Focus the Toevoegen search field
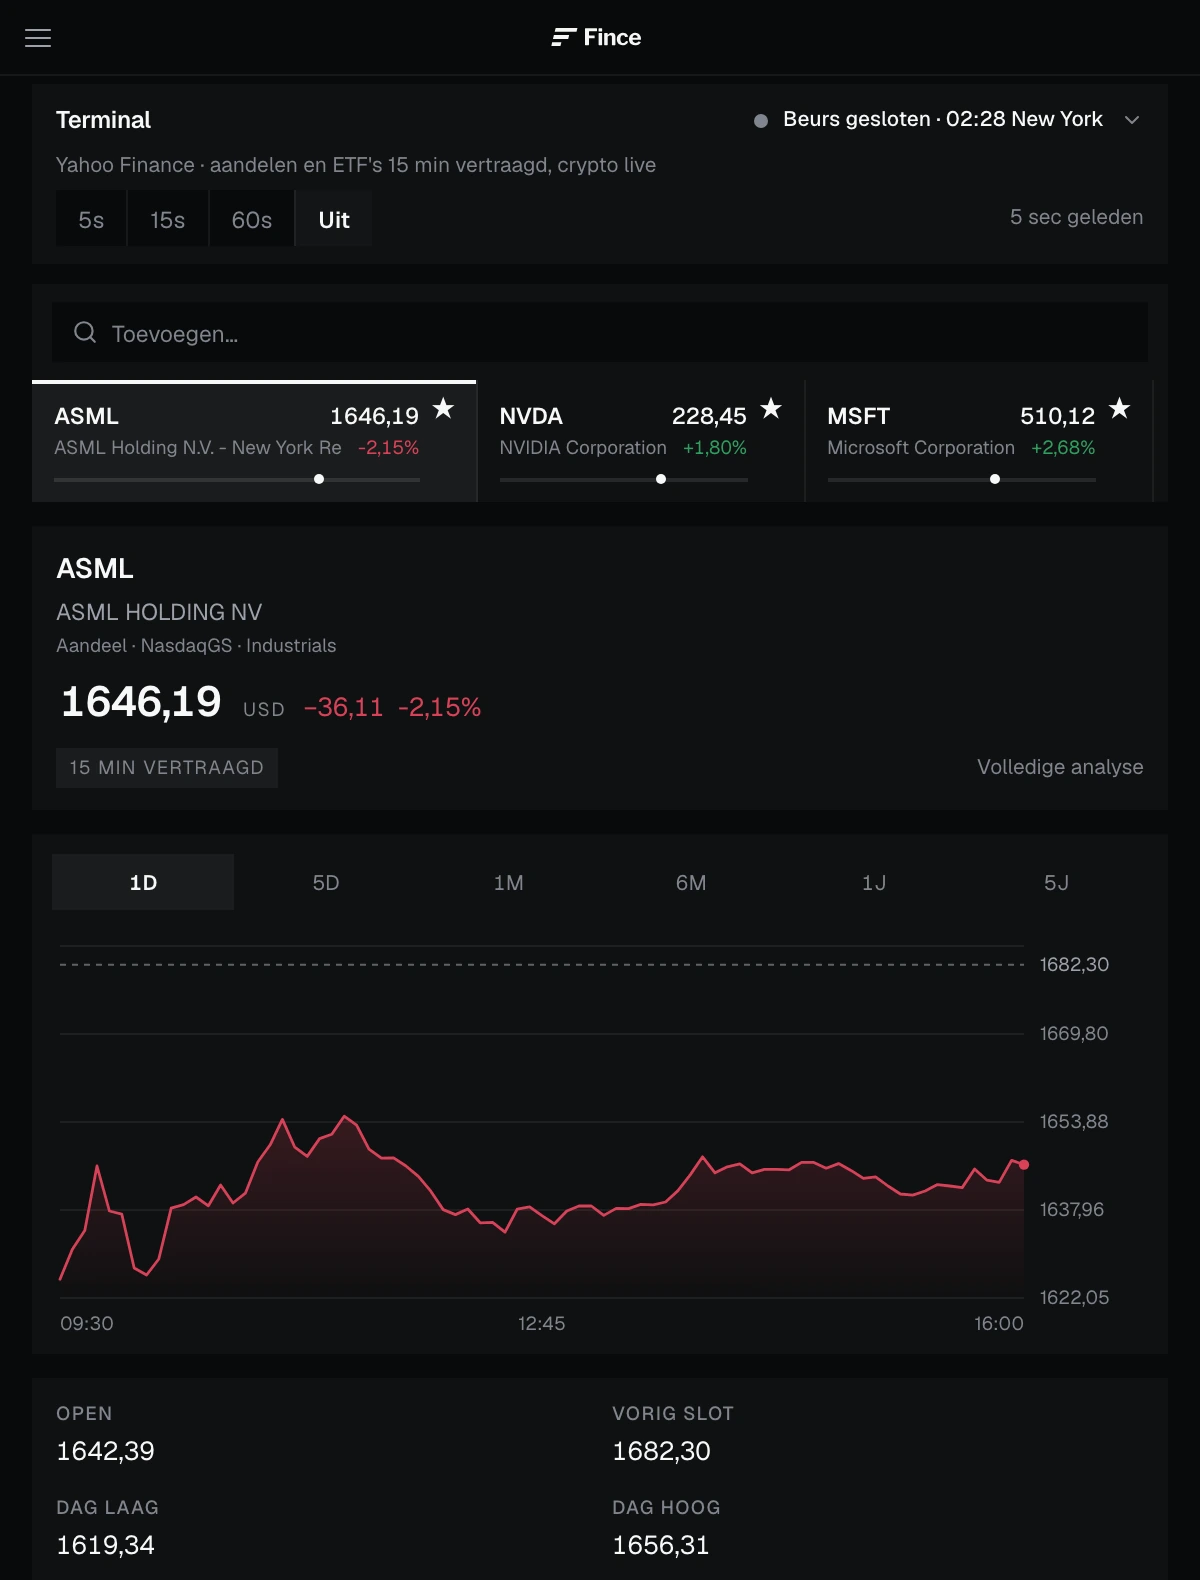Screen dimensions: 1200x1580 600,333
